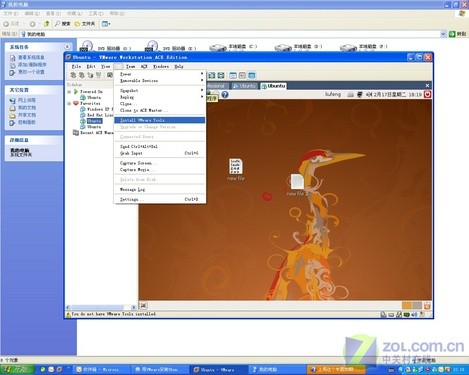Collapse the Favorites tree group
This screenshot has height=375, width=469.
pos(69,103)
